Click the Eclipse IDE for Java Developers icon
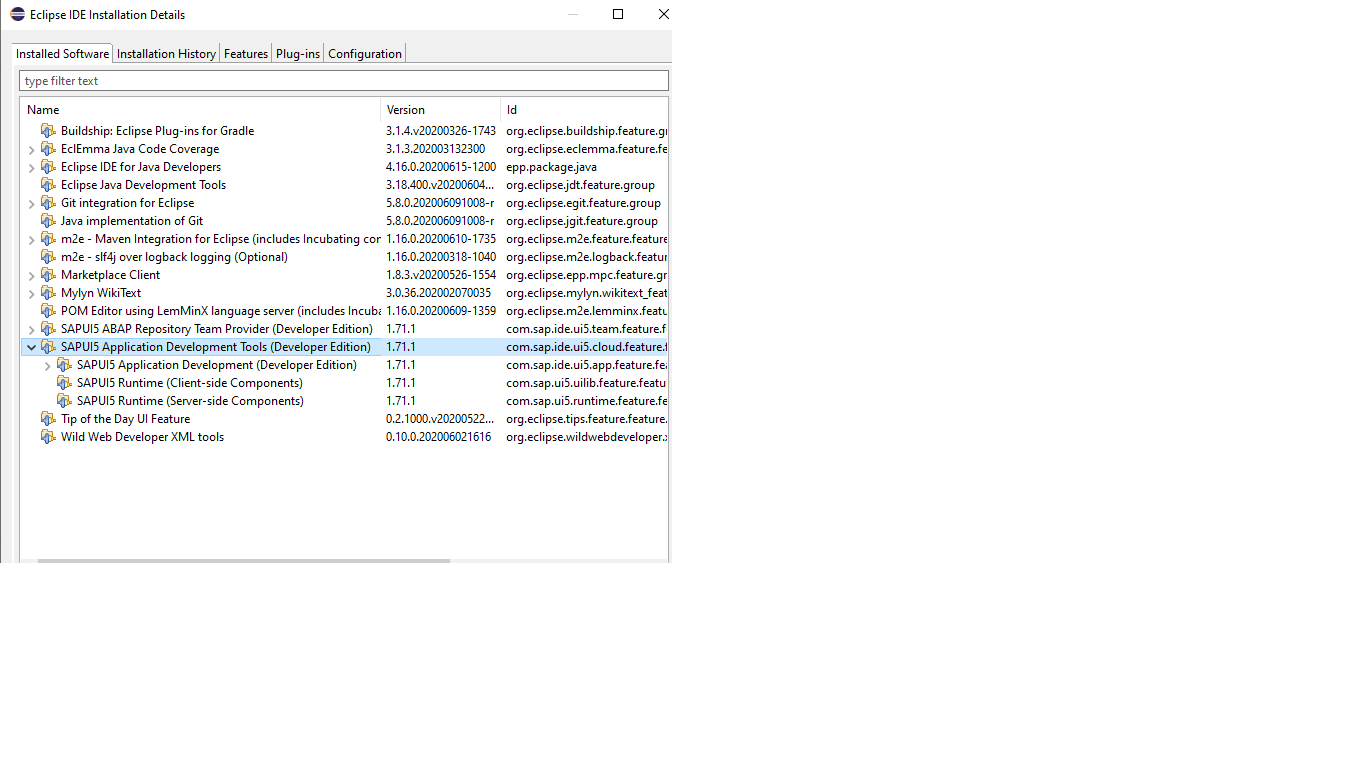The width and height of the screenshot is (1366, 768). (x=48, y=167)
